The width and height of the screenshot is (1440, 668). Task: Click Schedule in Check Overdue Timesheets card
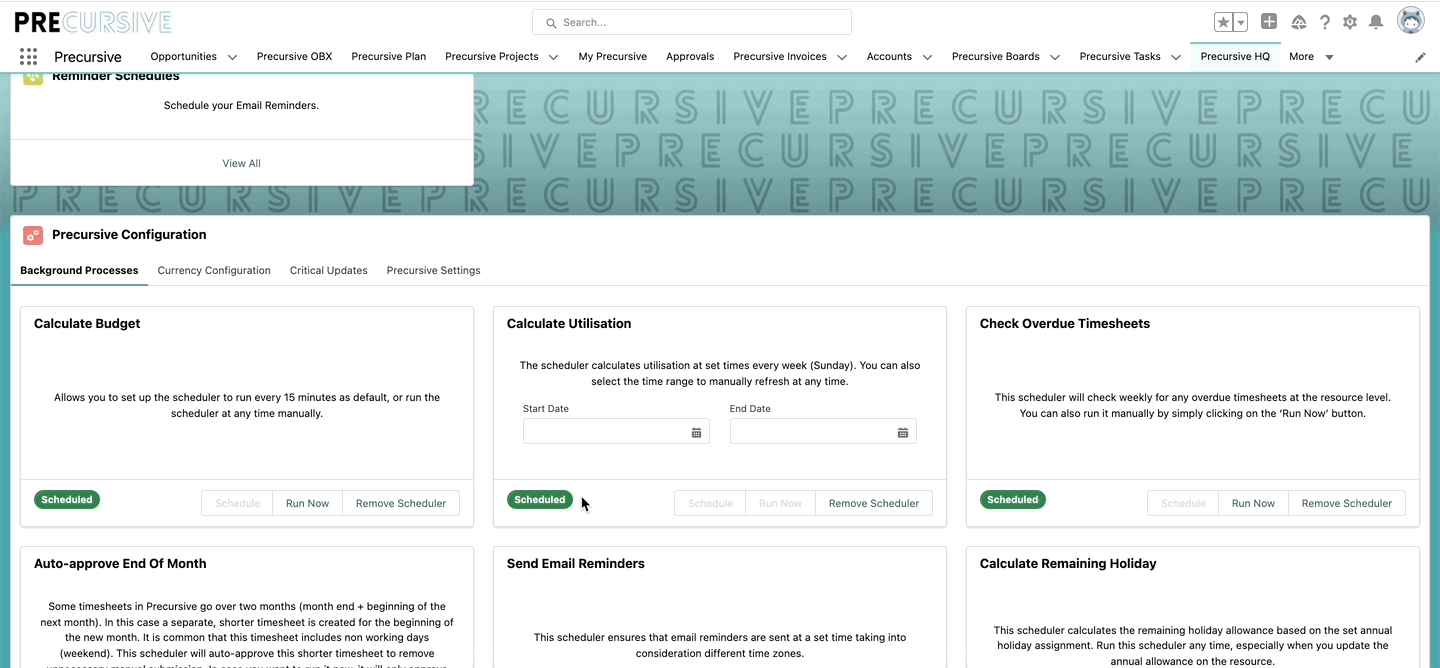(x=1183, y=503)
